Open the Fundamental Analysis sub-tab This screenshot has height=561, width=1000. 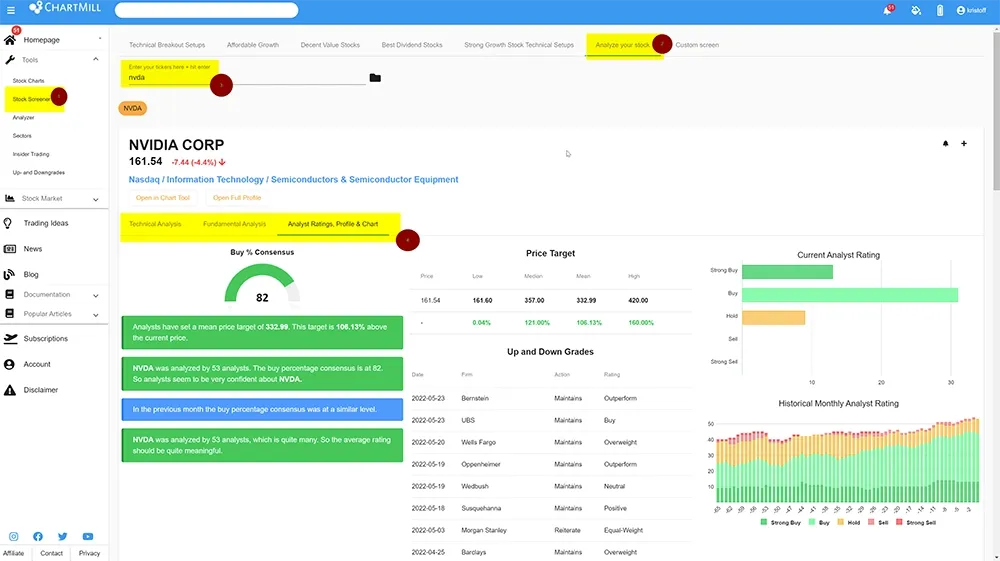(x=234, y=224)
